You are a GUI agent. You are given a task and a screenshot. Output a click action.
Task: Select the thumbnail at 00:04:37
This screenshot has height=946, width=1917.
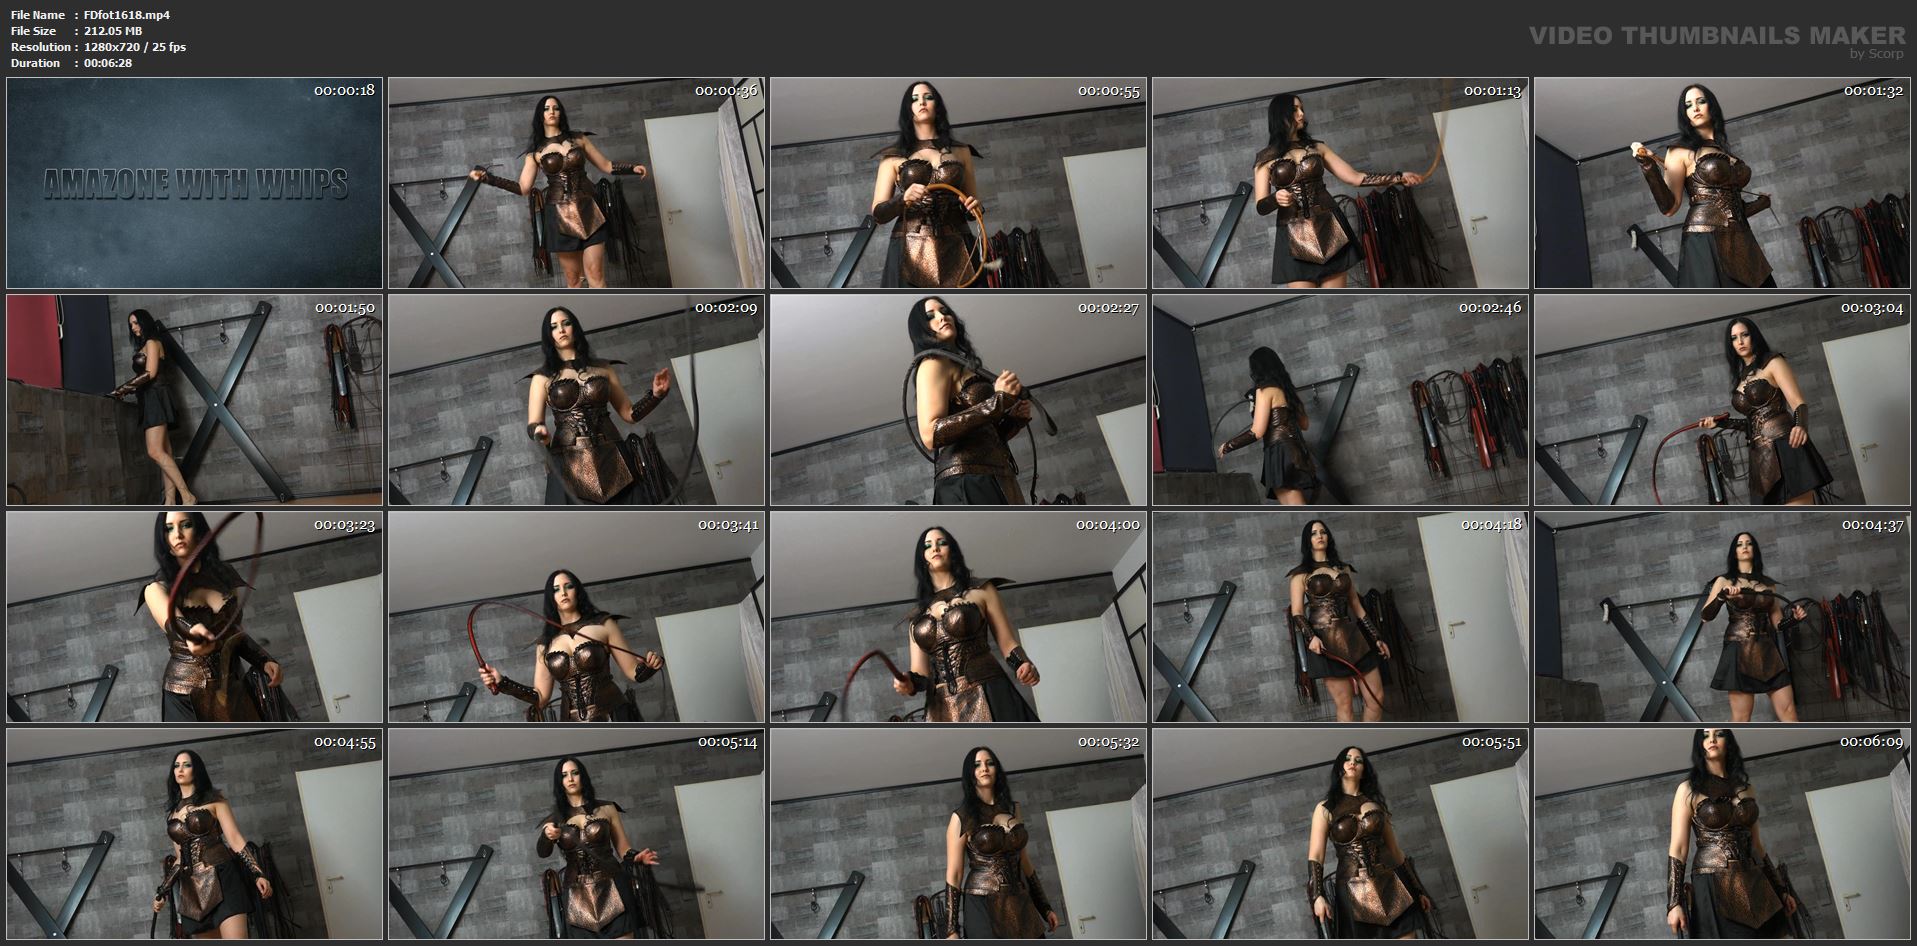[x=1722, y=617]
